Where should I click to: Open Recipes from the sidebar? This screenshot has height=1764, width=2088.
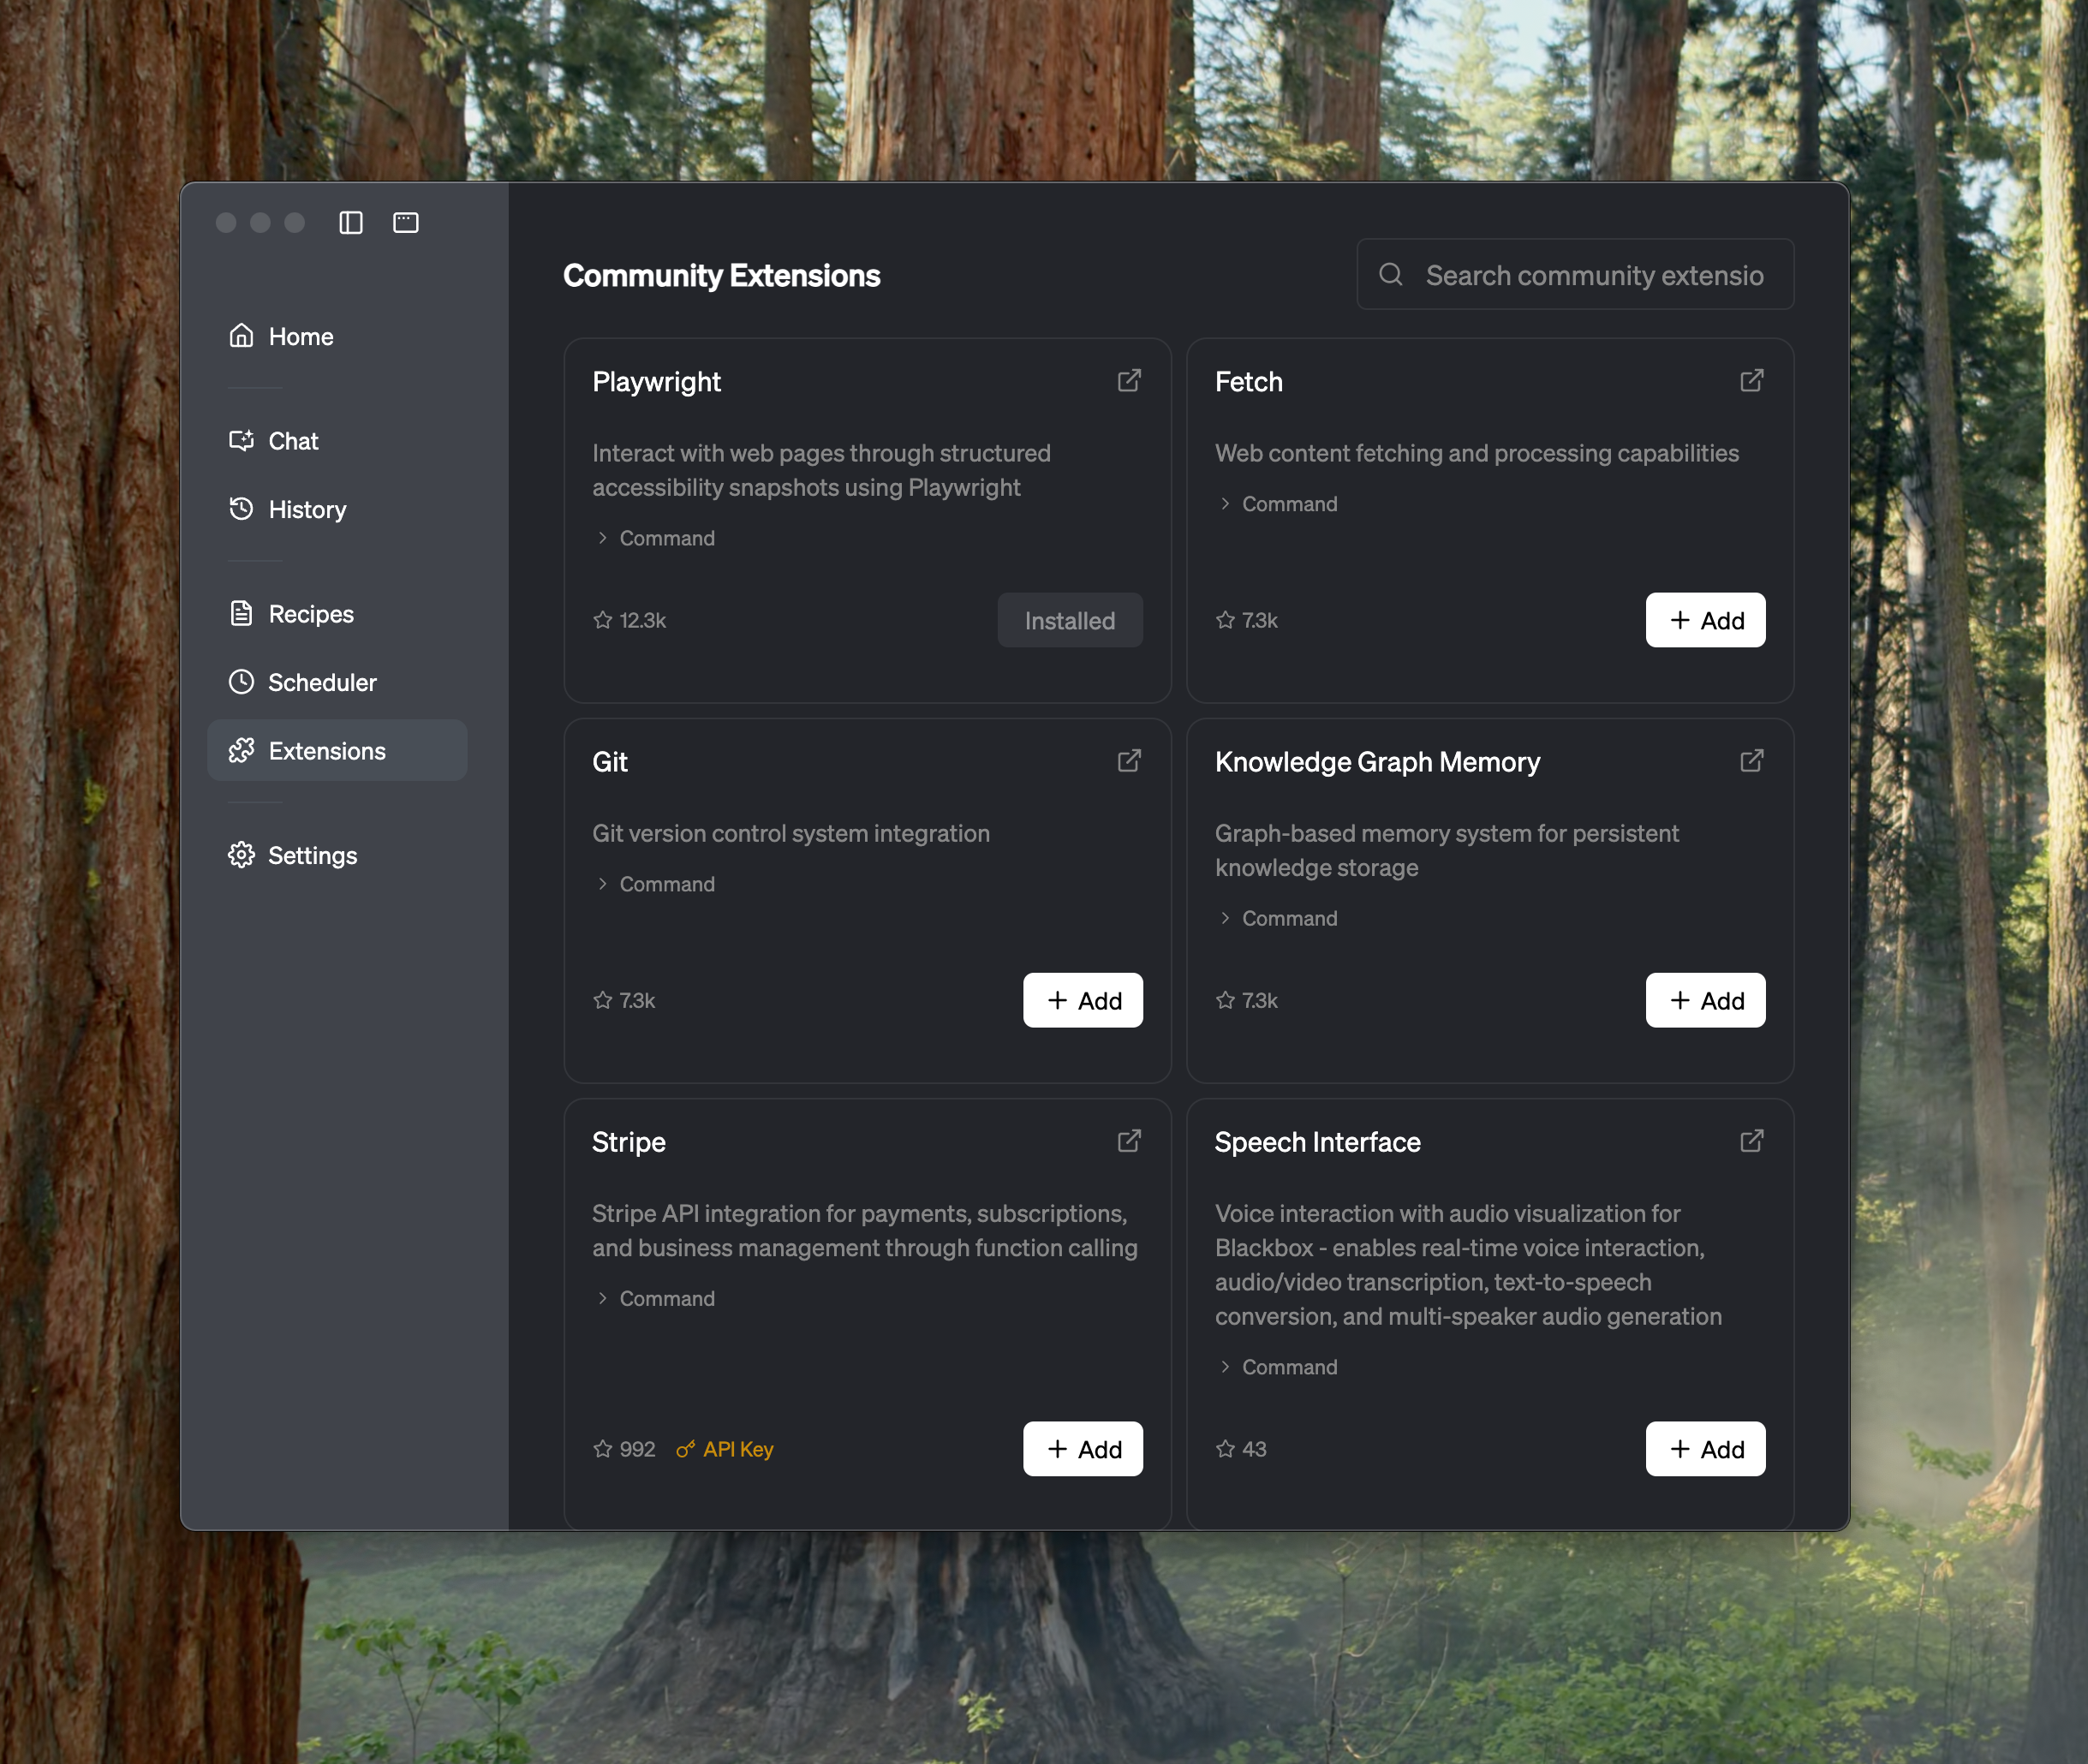pos(310,614)
